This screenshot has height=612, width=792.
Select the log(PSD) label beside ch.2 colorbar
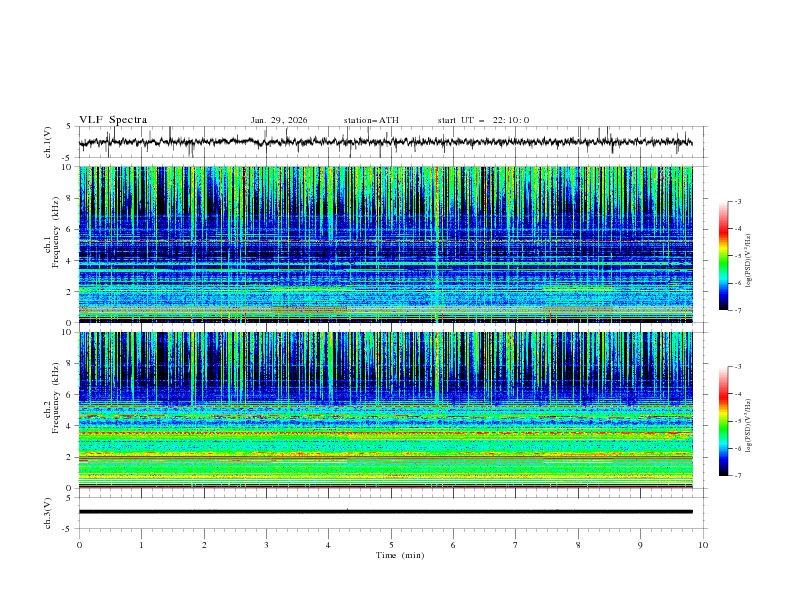pyautogui.click(x=749, y=426)
